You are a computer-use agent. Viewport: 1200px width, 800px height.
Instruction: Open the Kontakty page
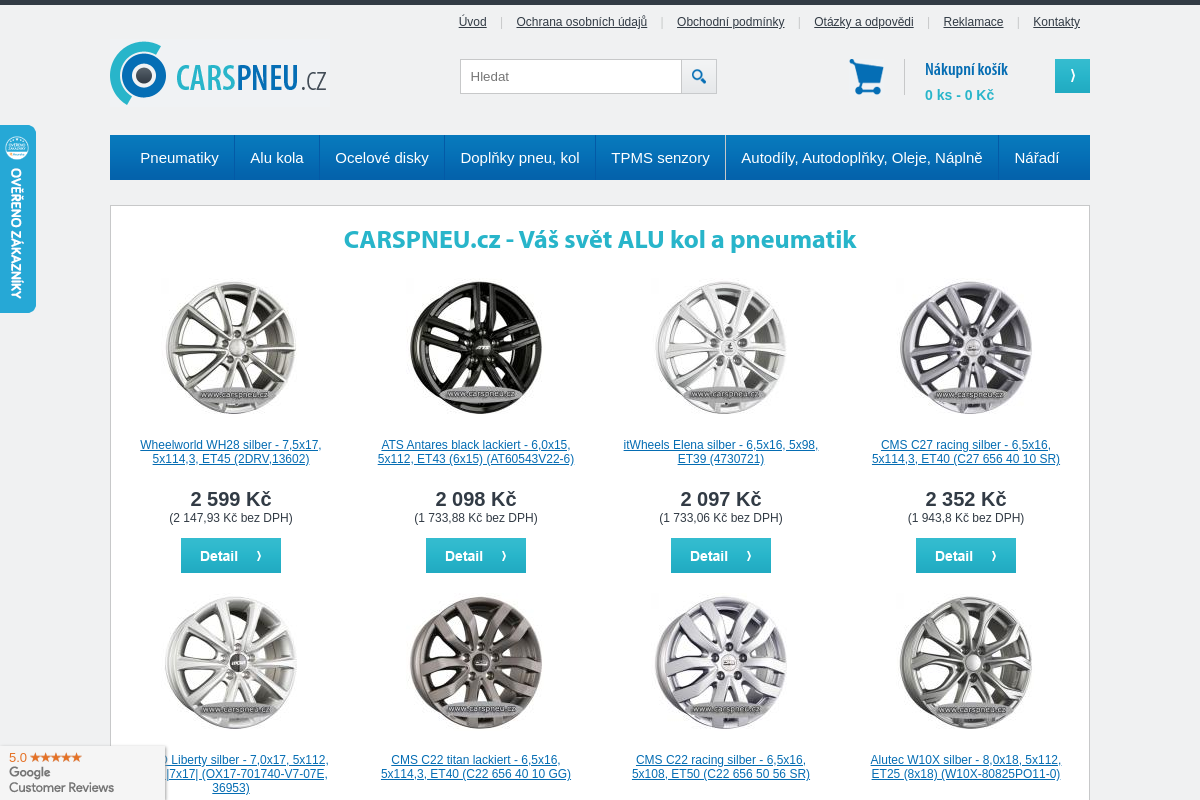[1056, 21]
